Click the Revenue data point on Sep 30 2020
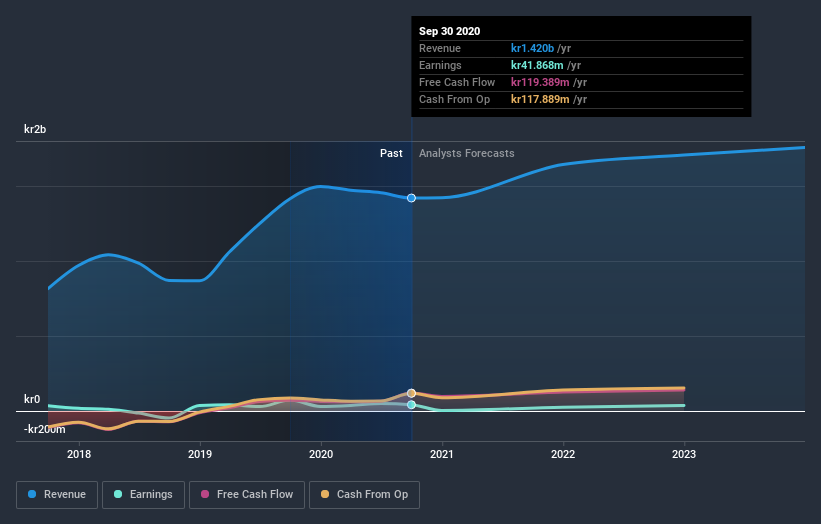821x524 pixels. (x=412, y=198)
